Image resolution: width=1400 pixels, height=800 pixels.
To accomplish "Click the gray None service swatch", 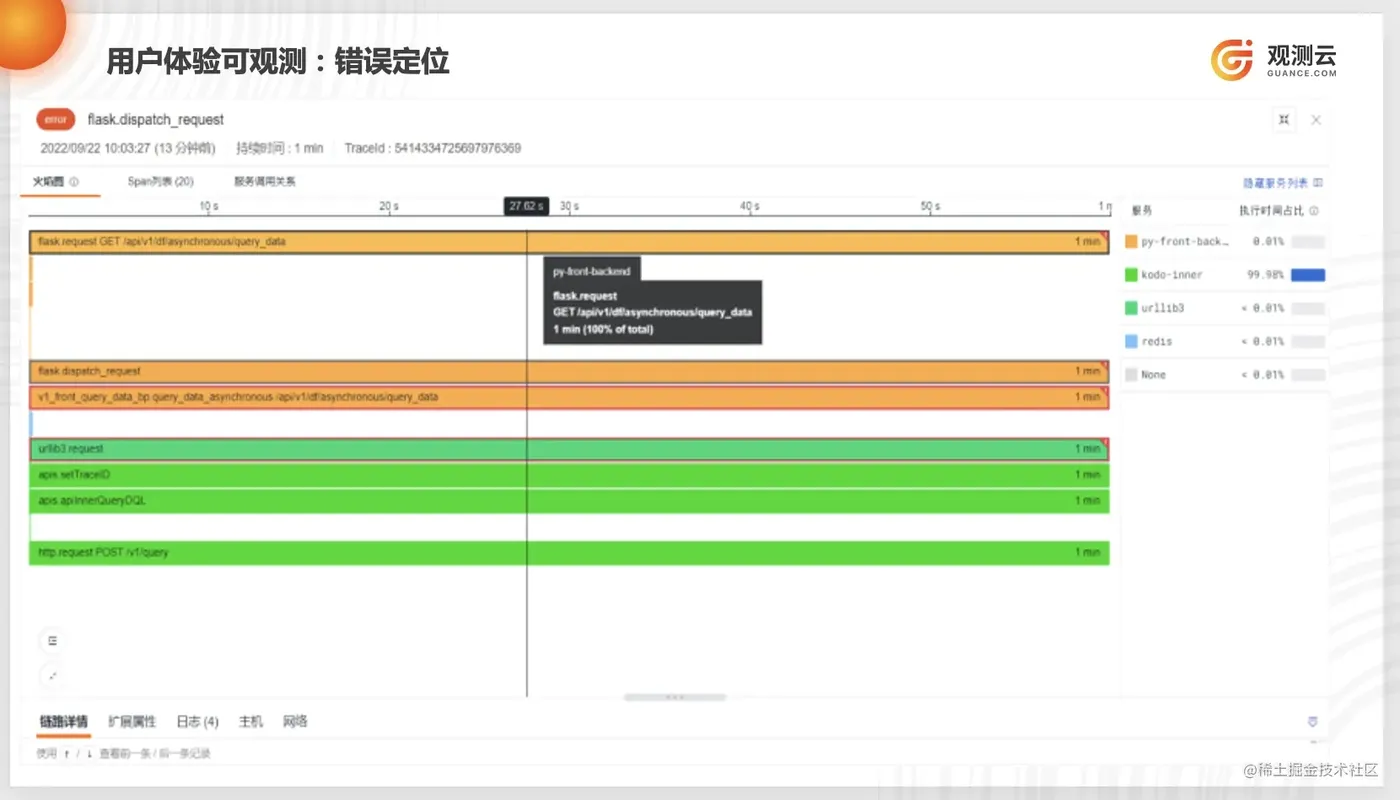I will pyautogui.click(x=1131, y=375).
